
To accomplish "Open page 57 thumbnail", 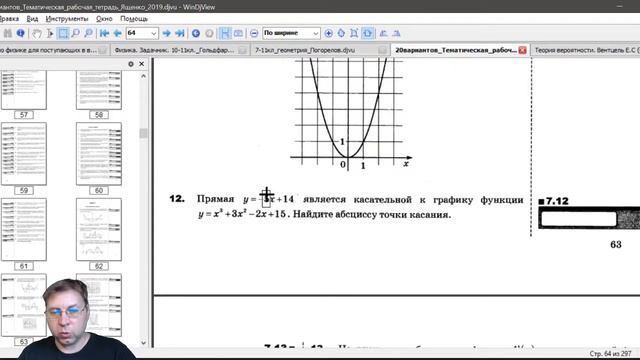I will coord(24,89).
